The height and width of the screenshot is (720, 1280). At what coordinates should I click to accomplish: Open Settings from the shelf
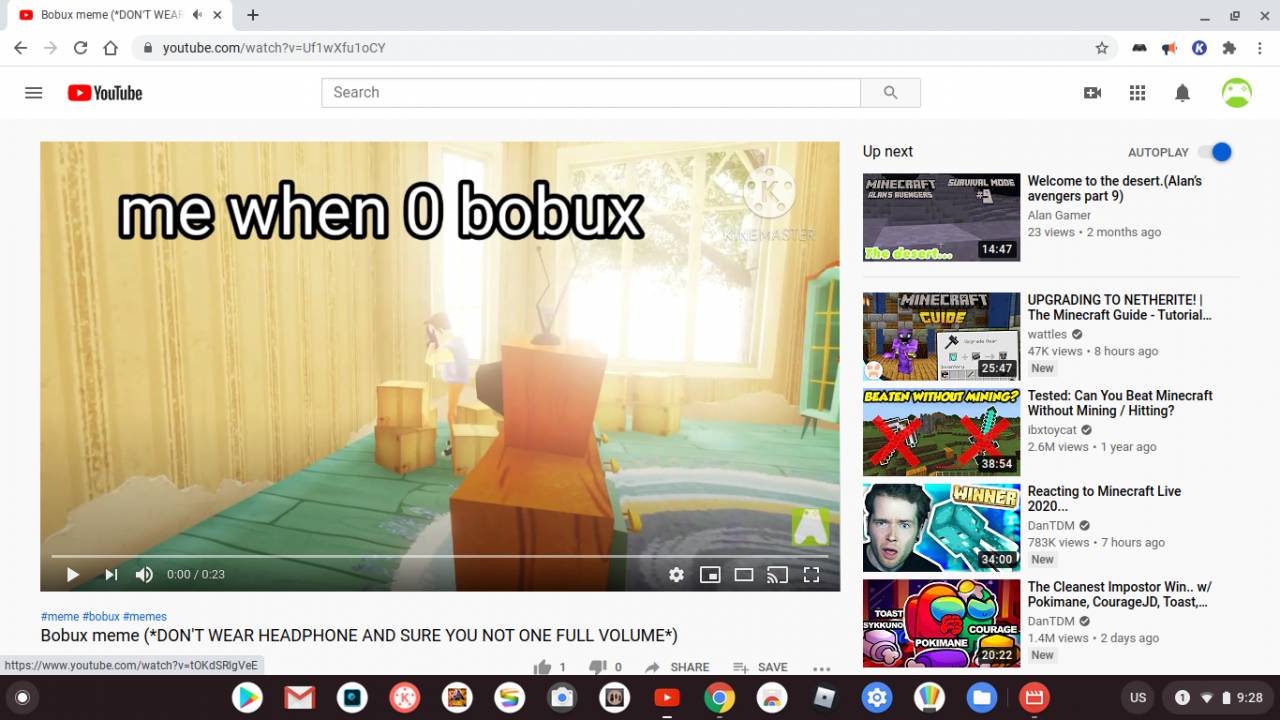coord(877,697)
